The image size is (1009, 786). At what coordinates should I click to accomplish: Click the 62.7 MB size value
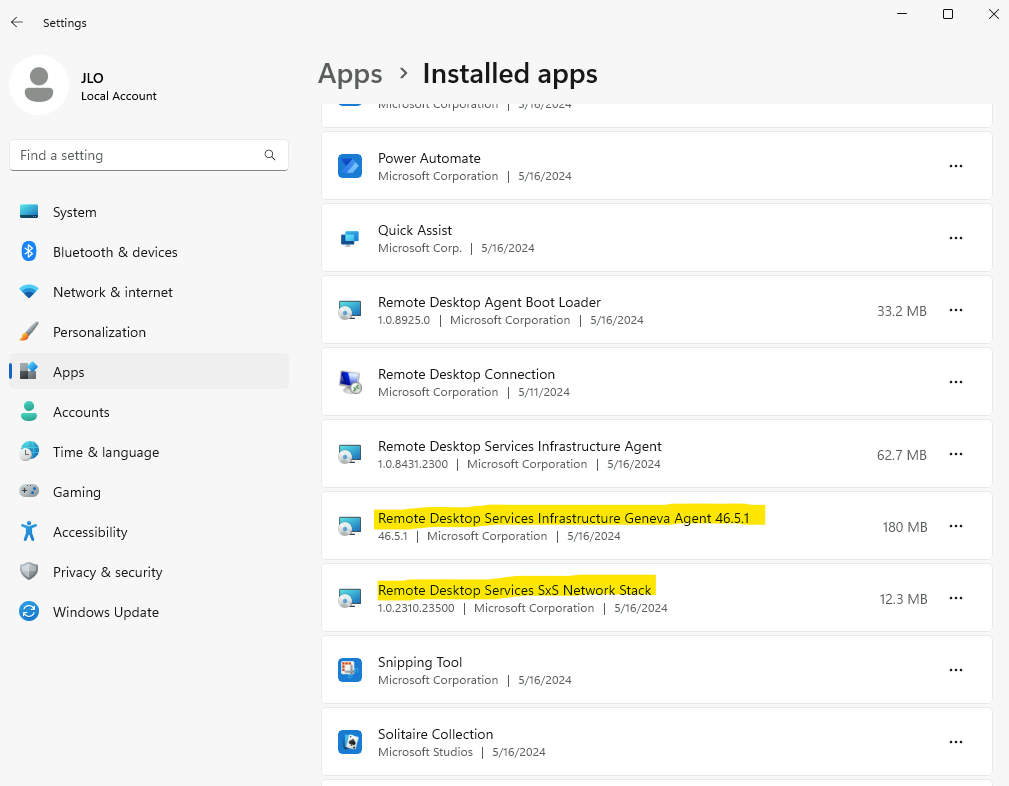pos(902,455)
